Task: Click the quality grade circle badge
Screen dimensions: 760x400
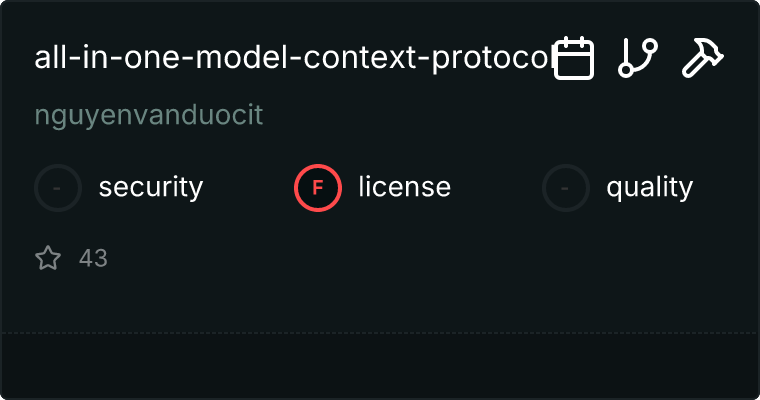Action: [x=566, y=187]
